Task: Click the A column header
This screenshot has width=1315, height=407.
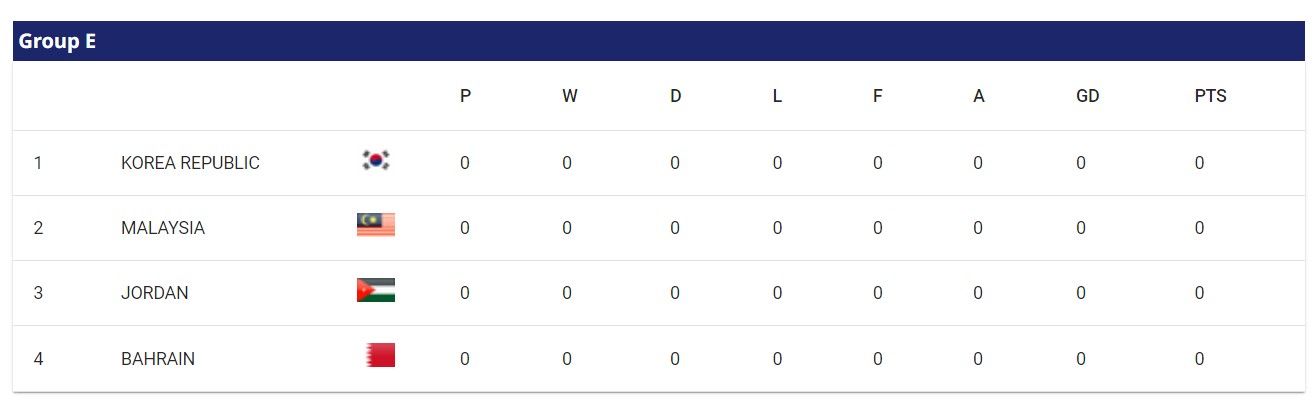Action: [x=979, y=96]
